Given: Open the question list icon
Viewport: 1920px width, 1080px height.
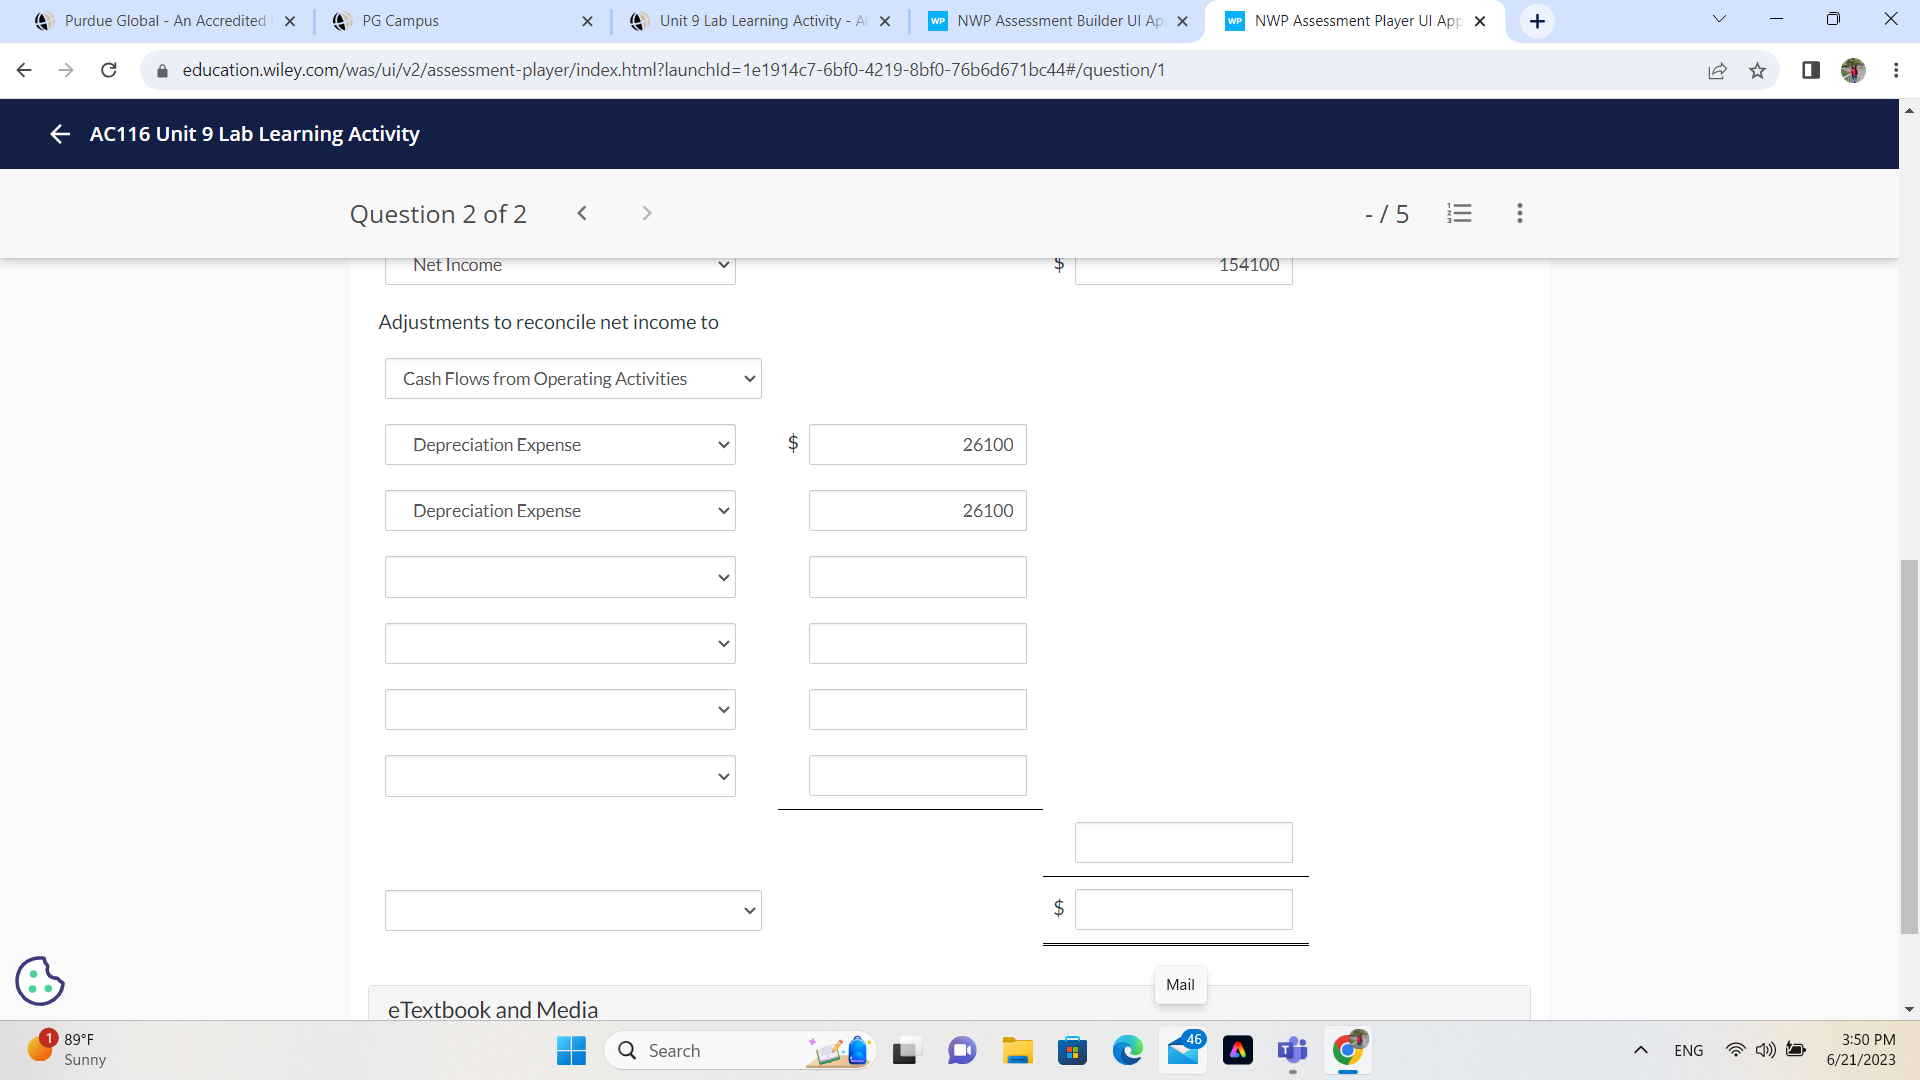Looking at the screenshot, I should coord(1459,213).
